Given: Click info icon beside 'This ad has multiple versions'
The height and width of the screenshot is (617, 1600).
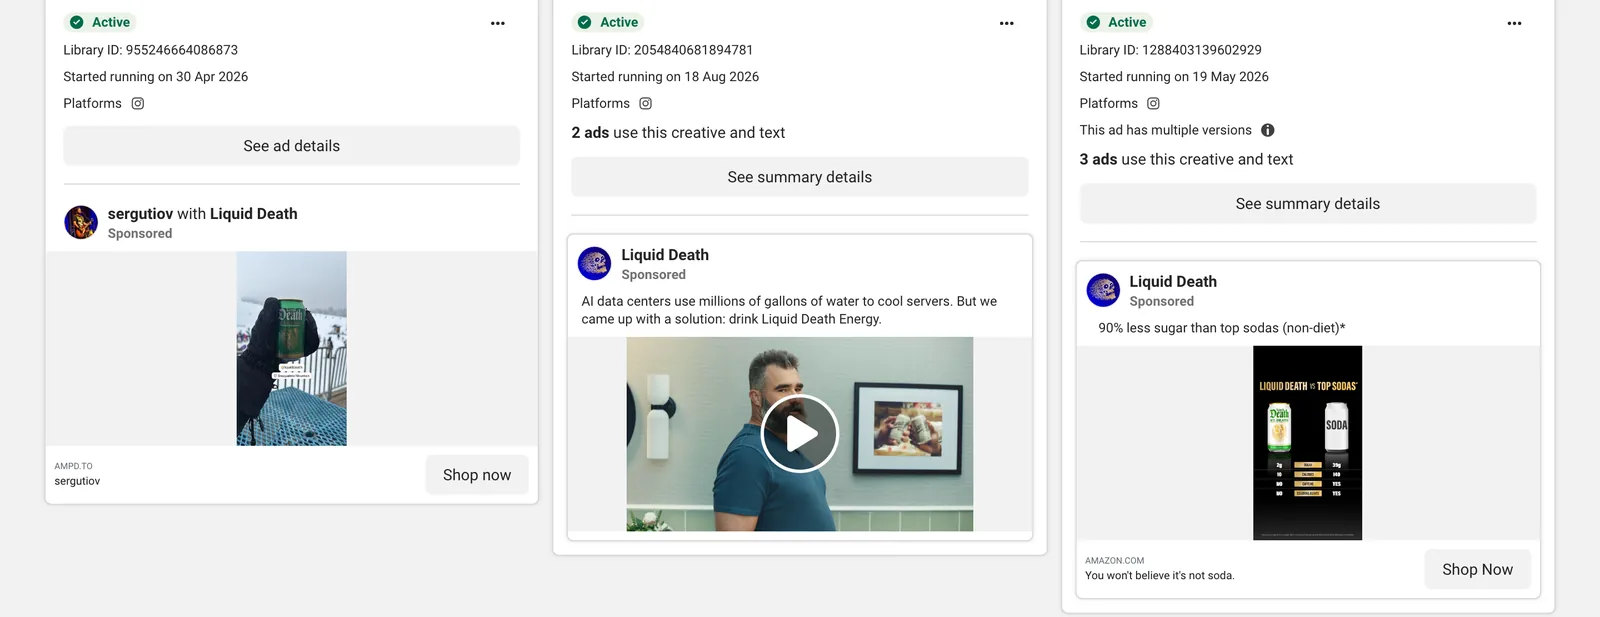Looking at the screenshot, I should pyautogui.click(x=1268, y=130).
